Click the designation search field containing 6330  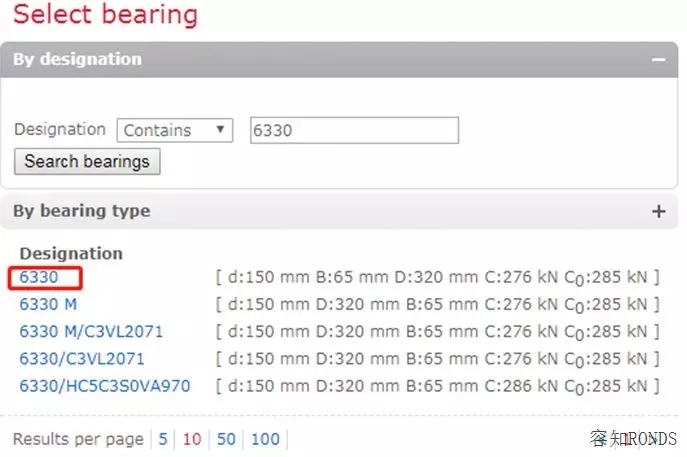353,130
